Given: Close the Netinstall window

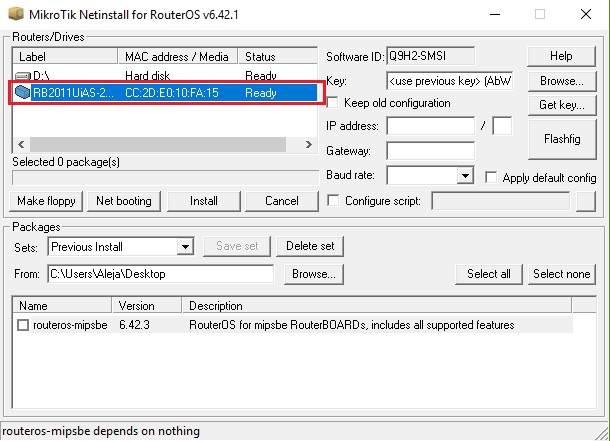Looking at the screenshot, I should [586, 14].
